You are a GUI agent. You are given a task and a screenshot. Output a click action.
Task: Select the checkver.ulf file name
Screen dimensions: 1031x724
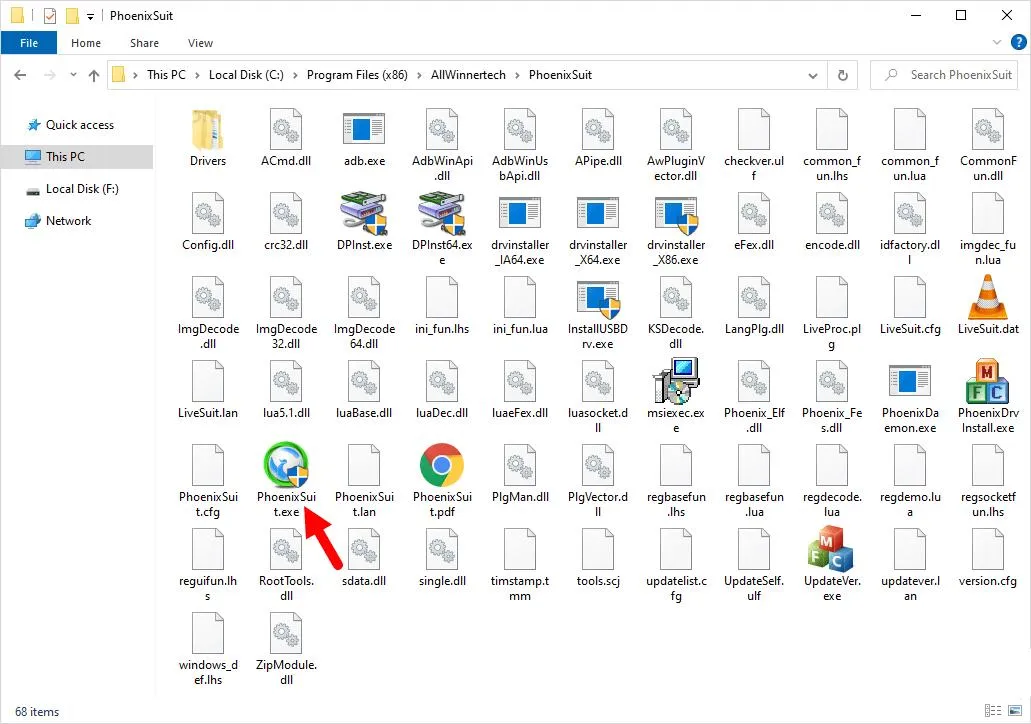click(754, 168)
